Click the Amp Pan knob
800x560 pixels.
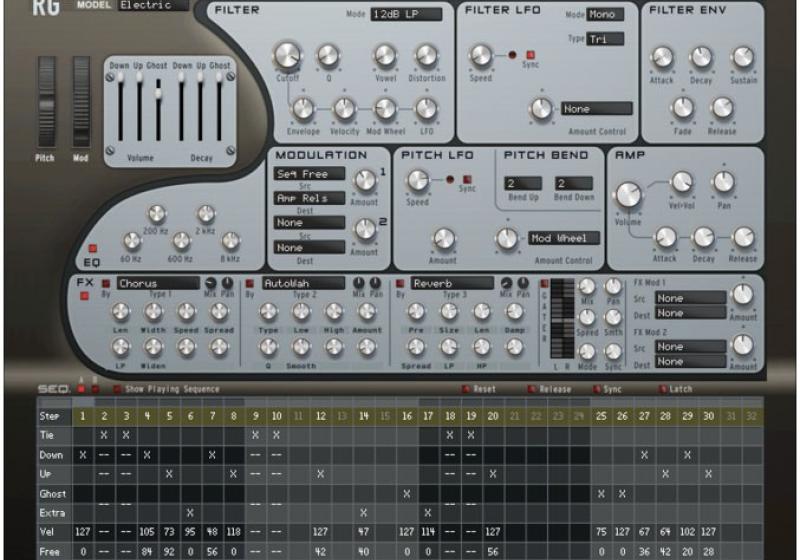[723, 182]
